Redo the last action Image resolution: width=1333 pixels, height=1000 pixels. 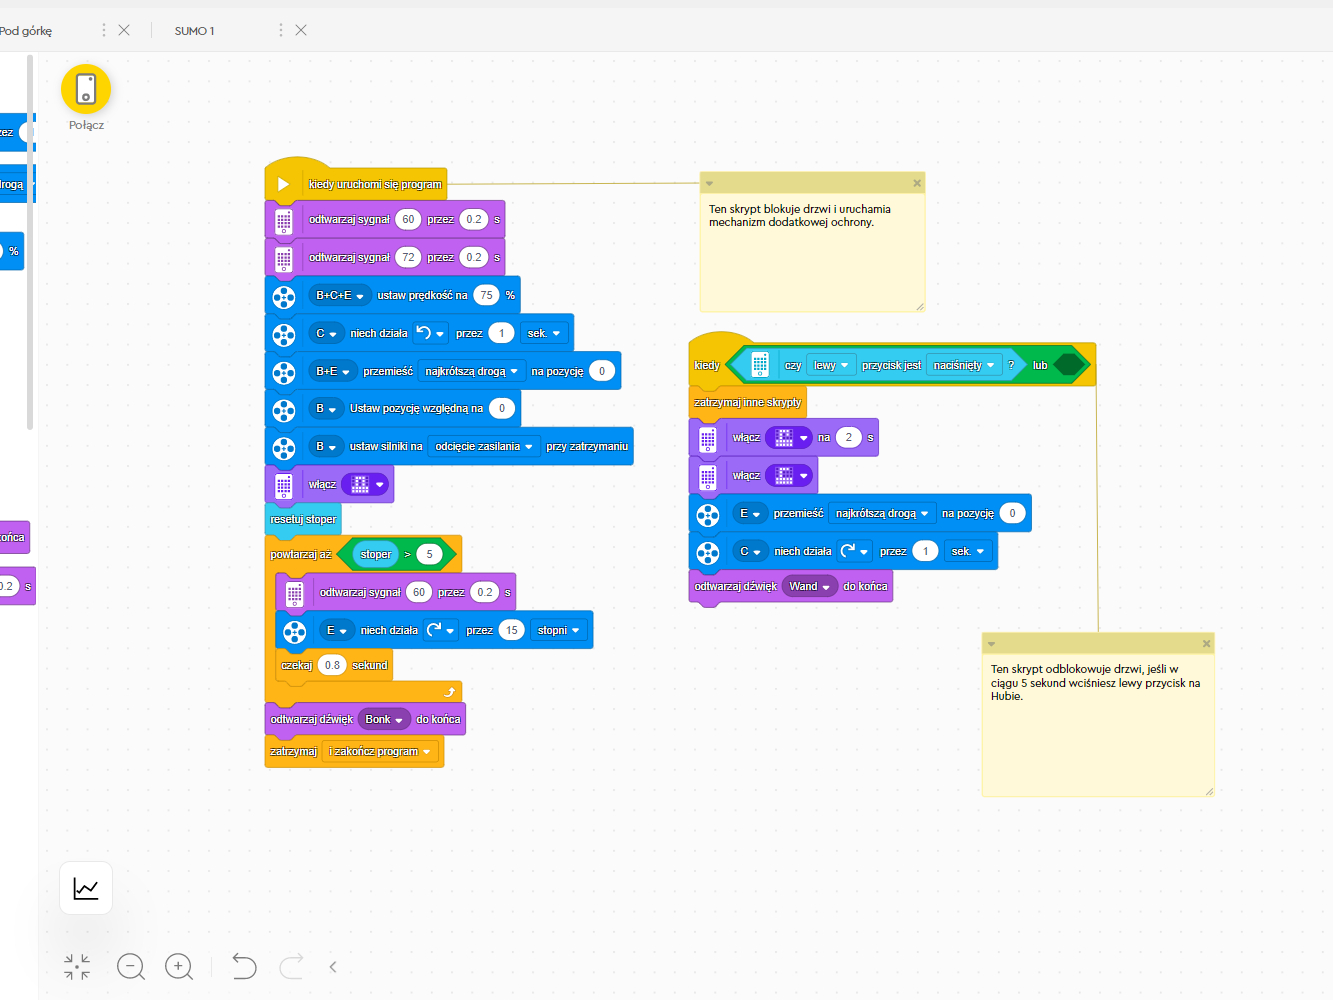(x=291, y=966)
